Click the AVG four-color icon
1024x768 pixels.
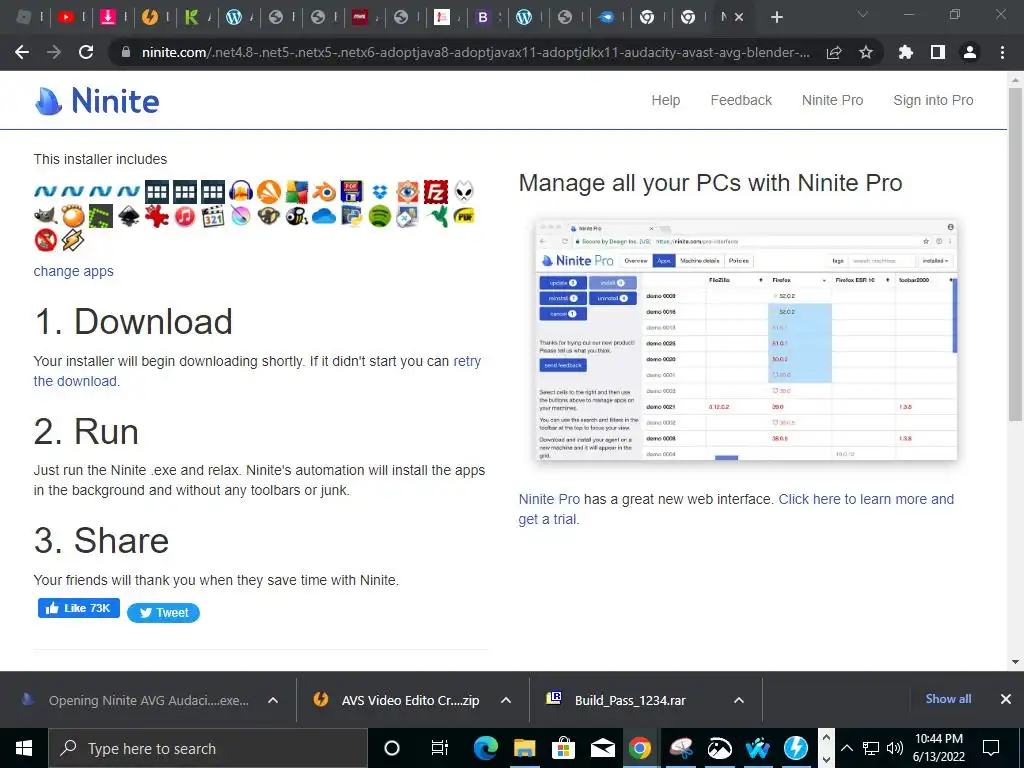tap(296, 191)
